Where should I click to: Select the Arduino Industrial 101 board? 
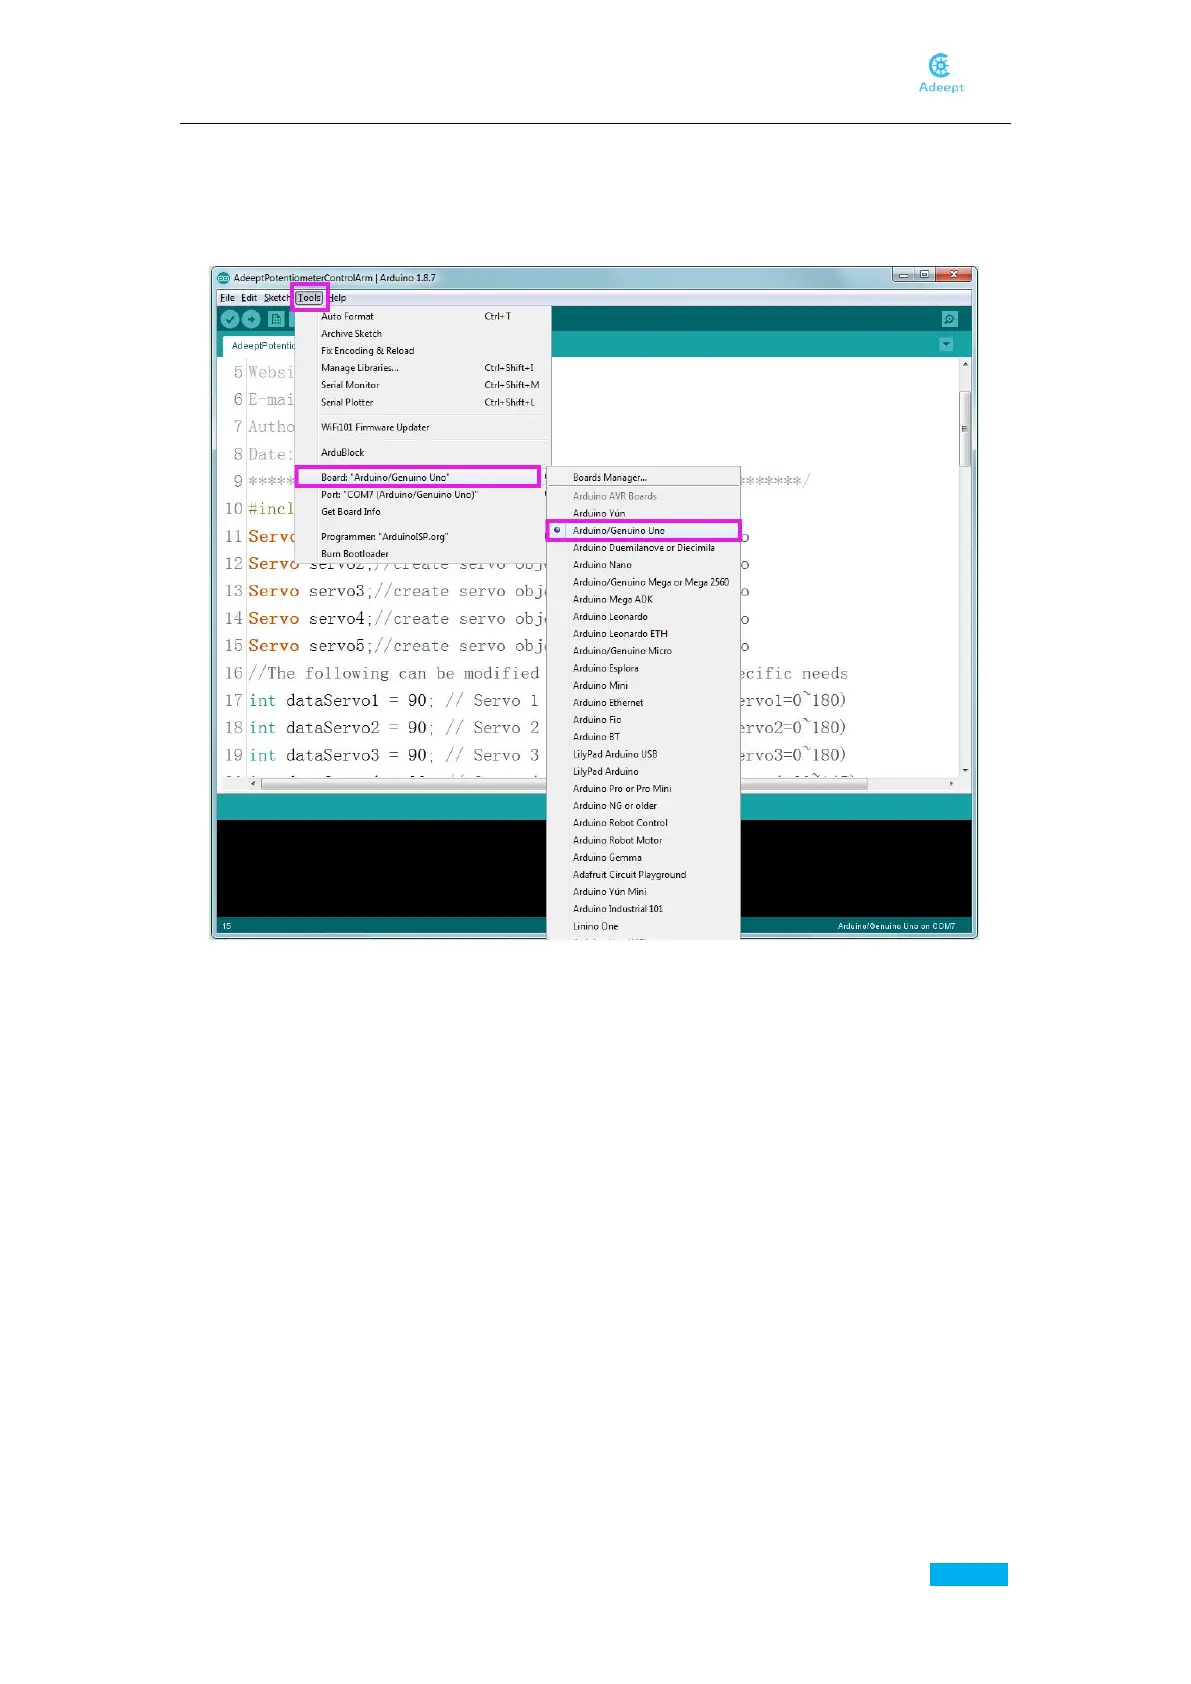point(643,909)
